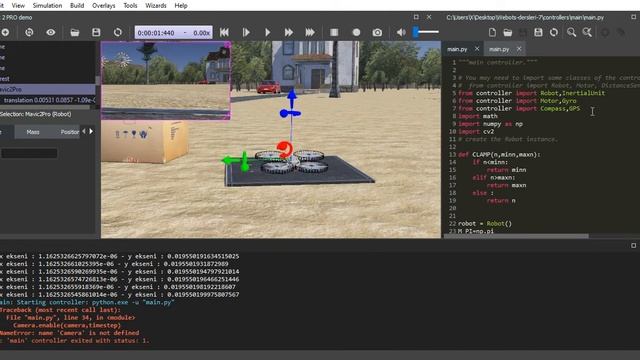Open the Build menu

[x=77, y=6]
